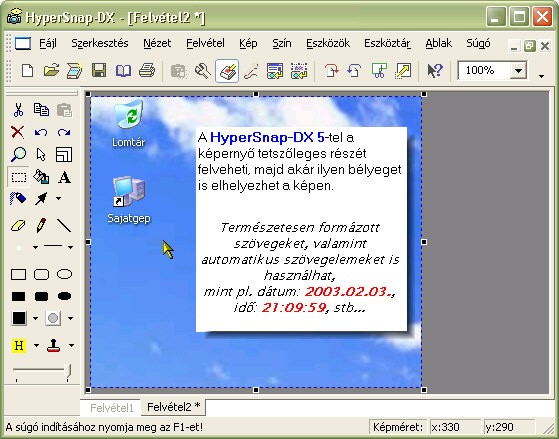Image resolution: width=559 pixels, height=439 pixels.
Task: Click the Lomtár icon in the image
Action: (129, 123)
